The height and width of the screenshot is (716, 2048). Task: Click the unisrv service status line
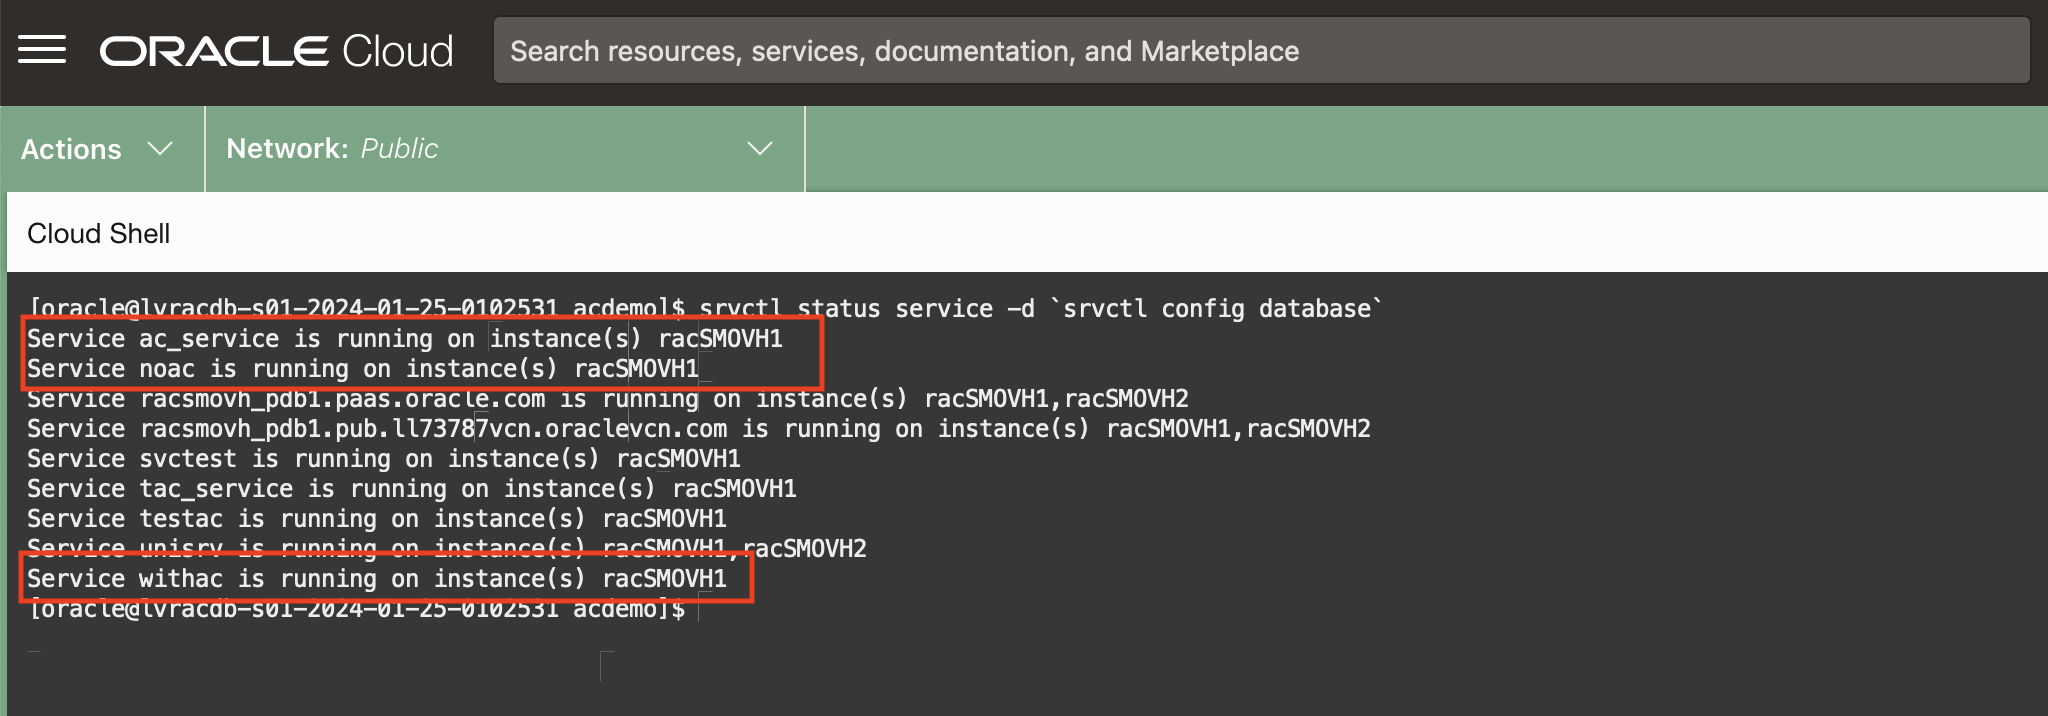[x=446, y=548]
